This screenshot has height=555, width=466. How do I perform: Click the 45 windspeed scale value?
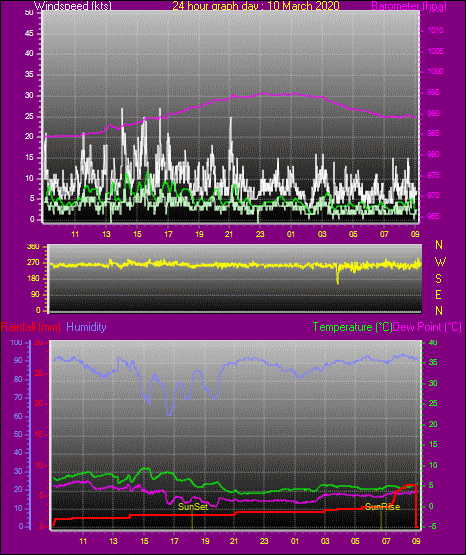(29, 34)
